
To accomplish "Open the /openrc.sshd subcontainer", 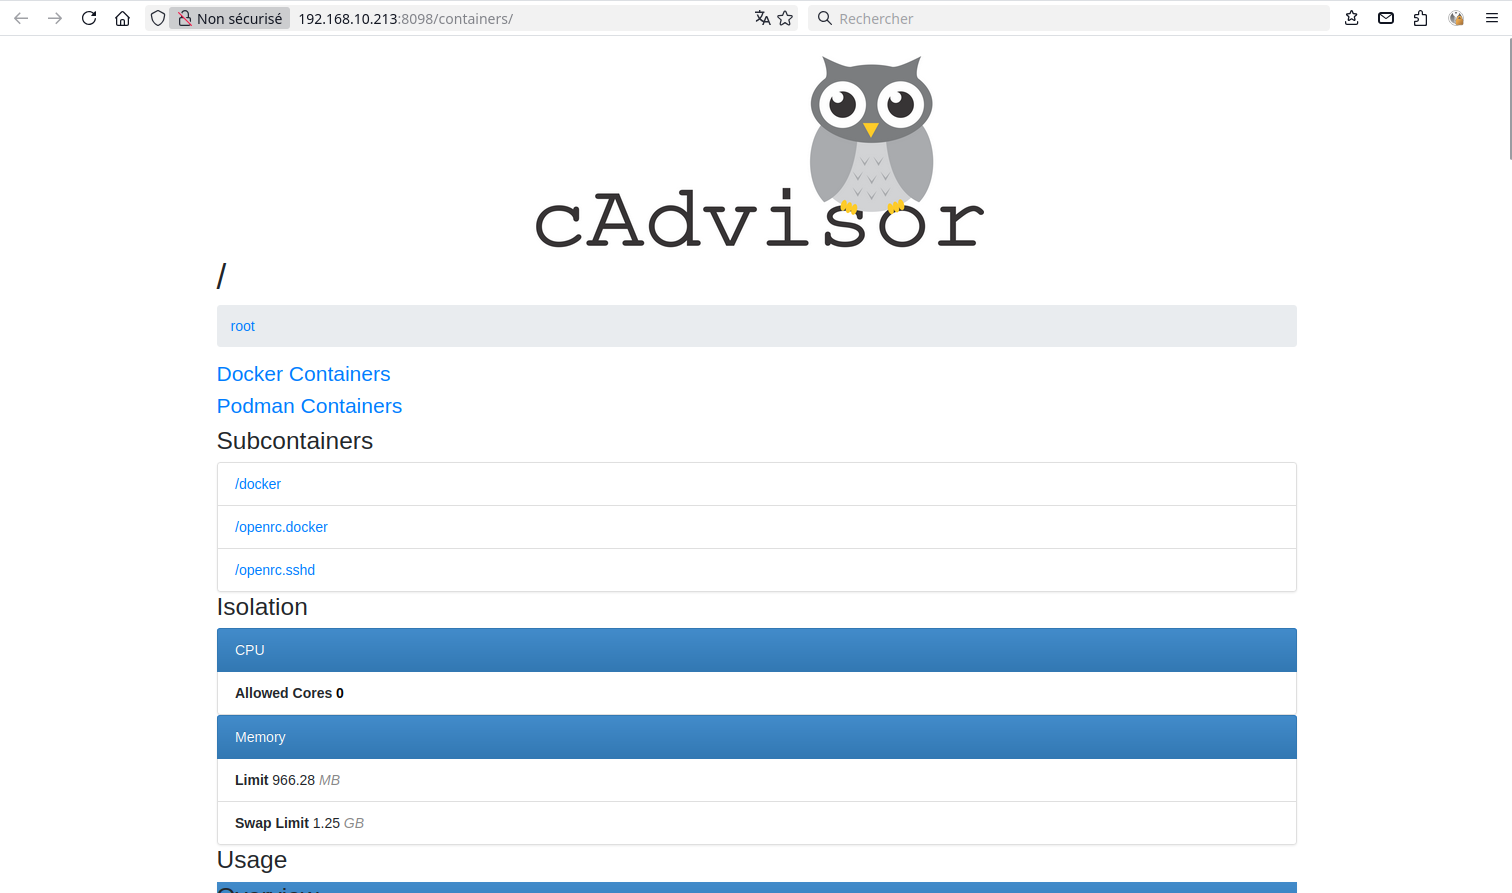I will (x=275, y=570).
